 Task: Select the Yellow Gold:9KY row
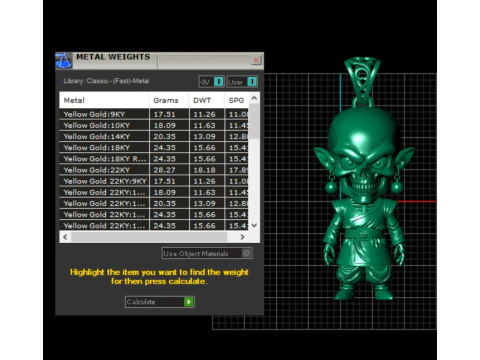(x=154, y=114)
